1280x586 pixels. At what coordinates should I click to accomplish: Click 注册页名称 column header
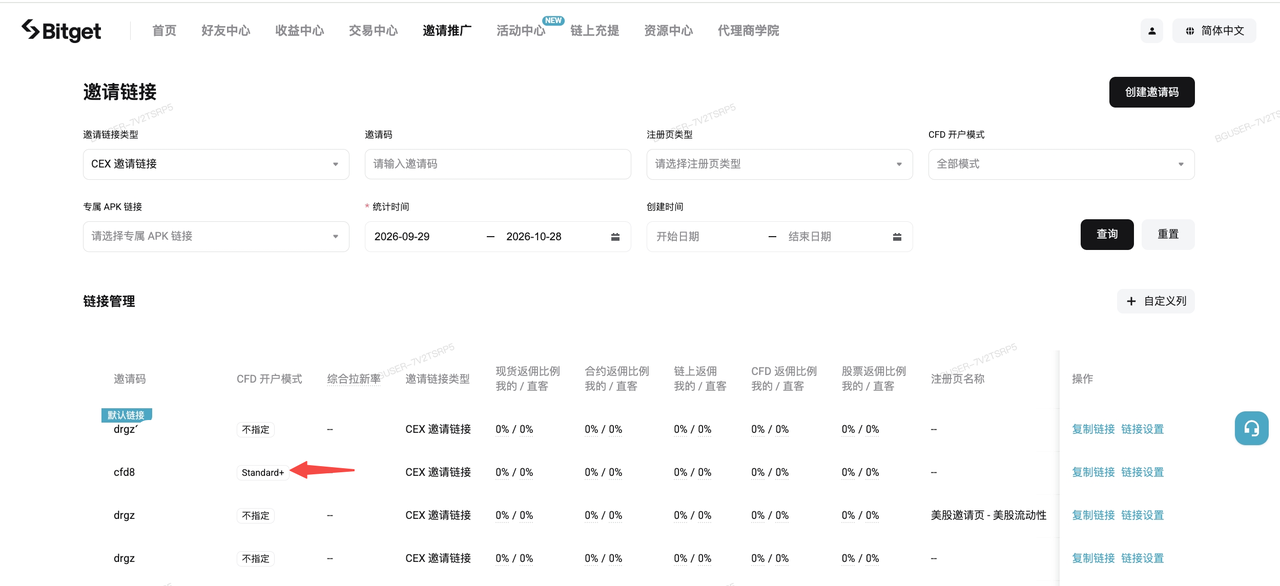point(957,379)
